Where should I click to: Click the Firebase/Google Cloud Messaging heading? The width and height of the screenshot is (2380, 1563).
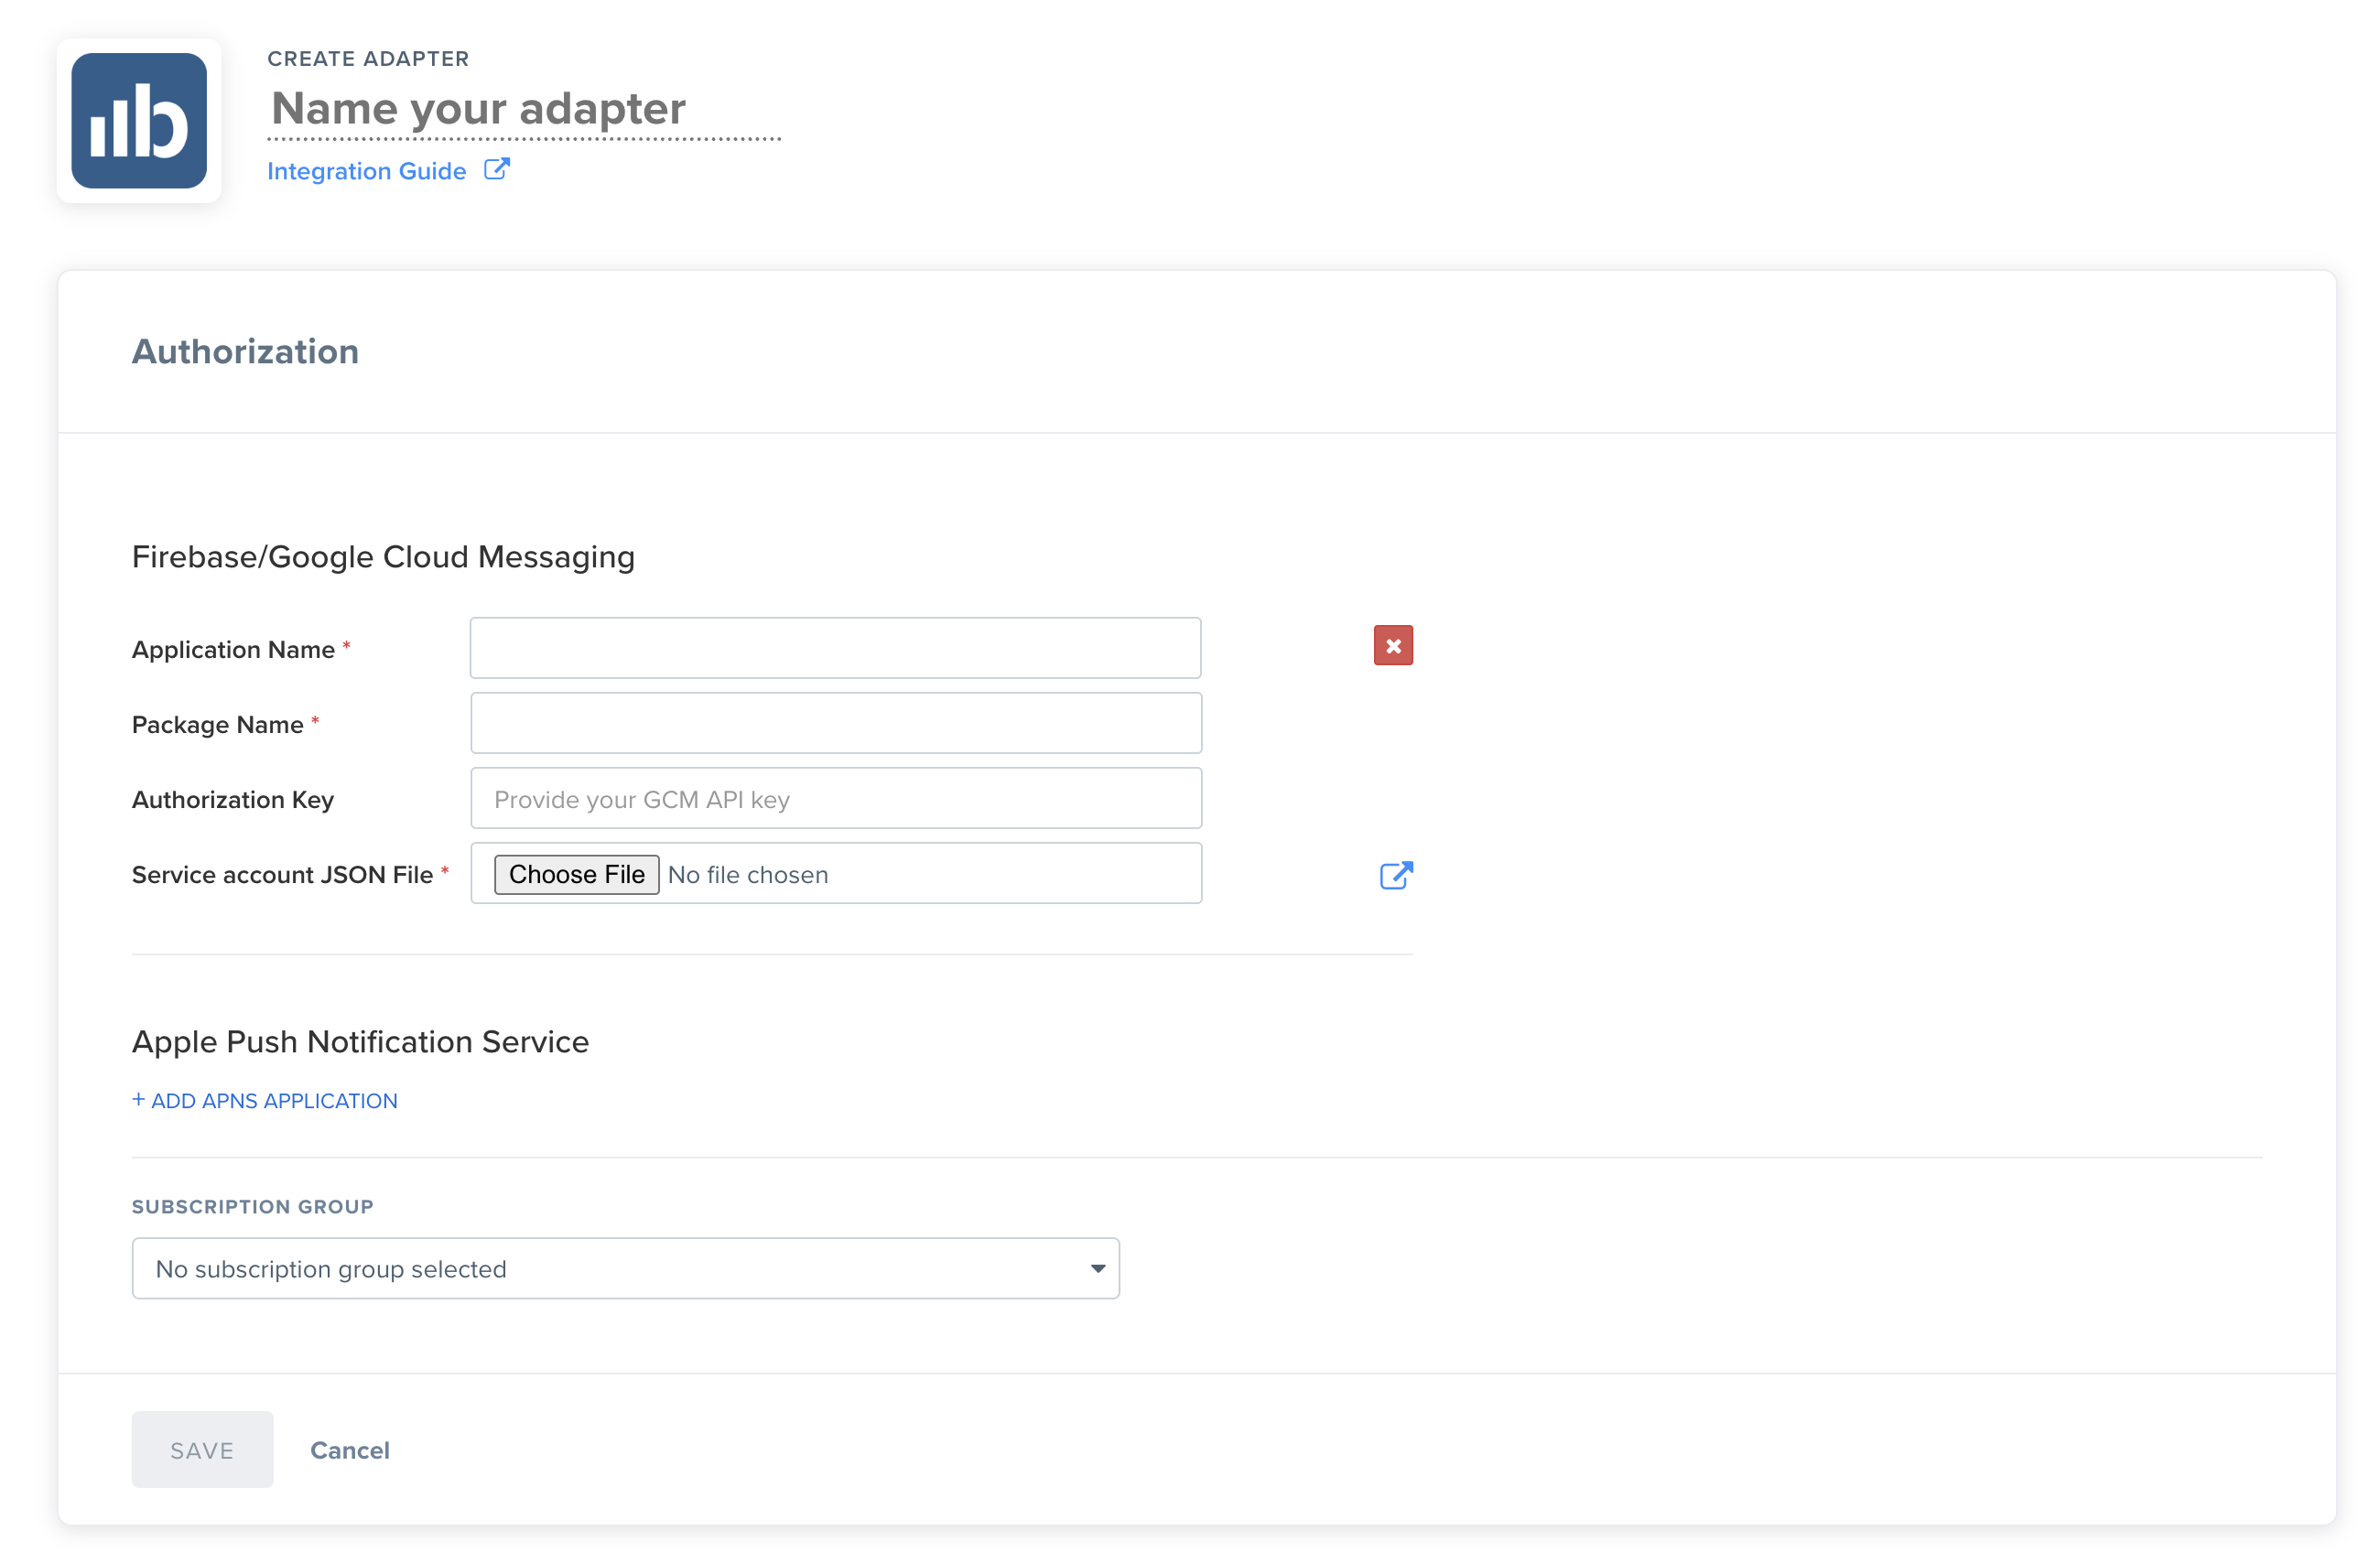tap(383, 557)
